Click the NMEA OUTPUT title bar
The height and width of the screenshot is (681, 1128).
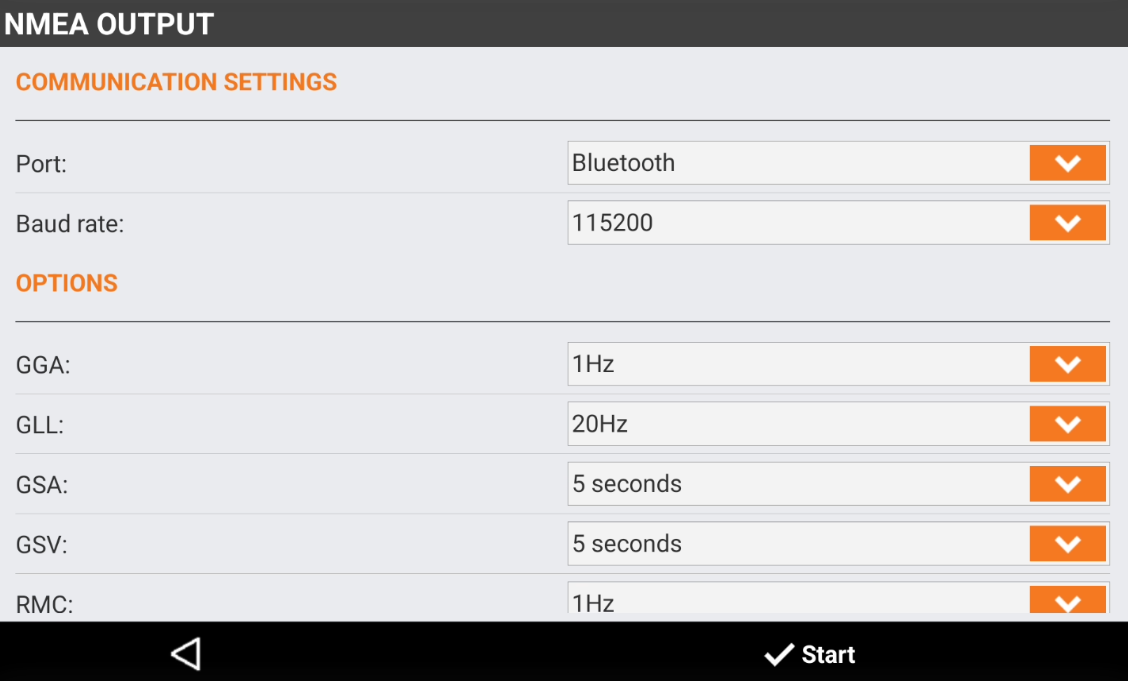click(109, 23)
